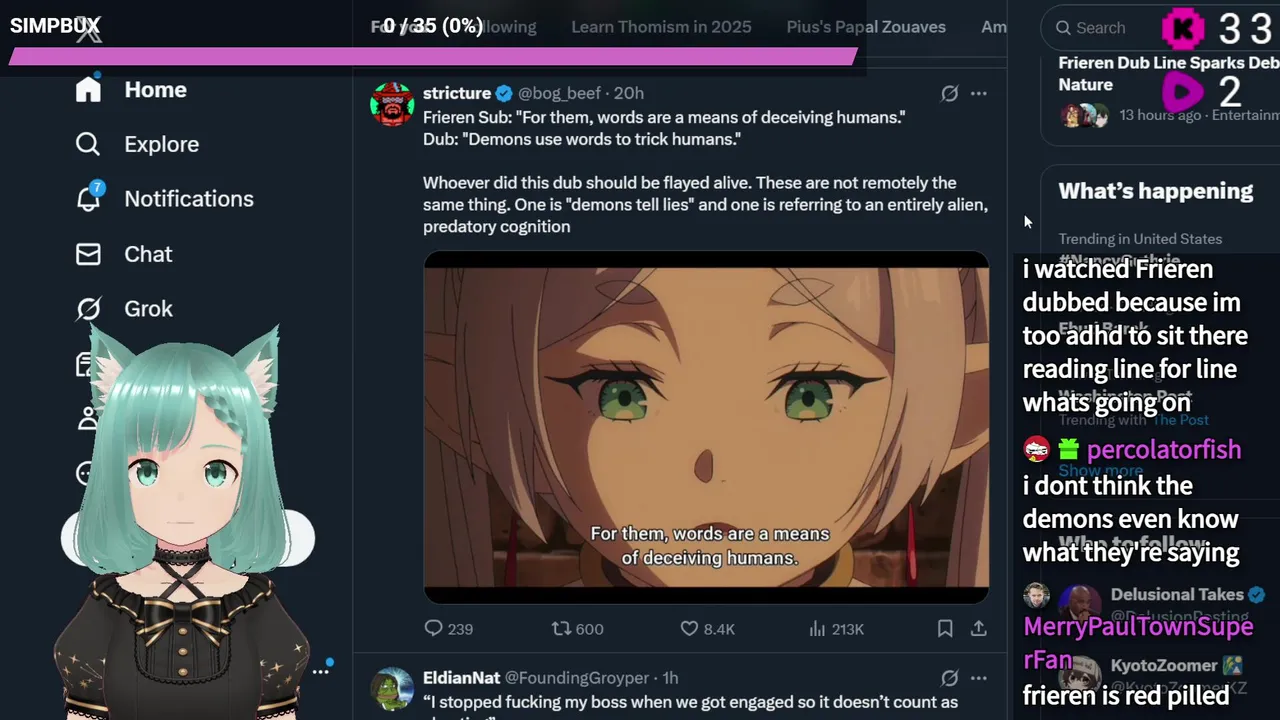This screenshot has height=720, width=1280.
Task: Ask Grok about stricture's post
Action: coord(949,93)
